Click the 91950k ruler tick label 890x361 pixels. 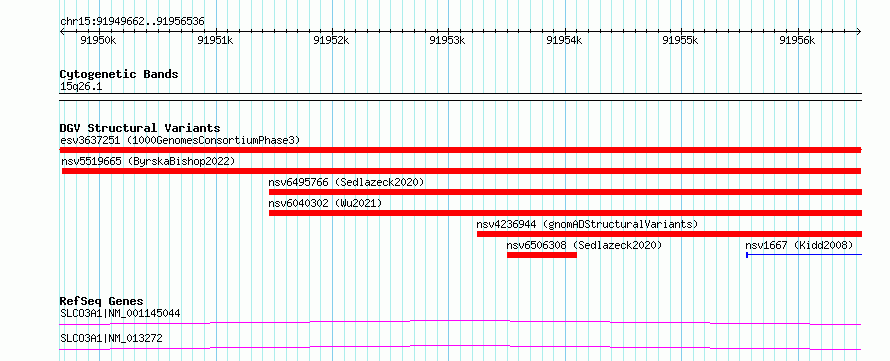[98, 40]
